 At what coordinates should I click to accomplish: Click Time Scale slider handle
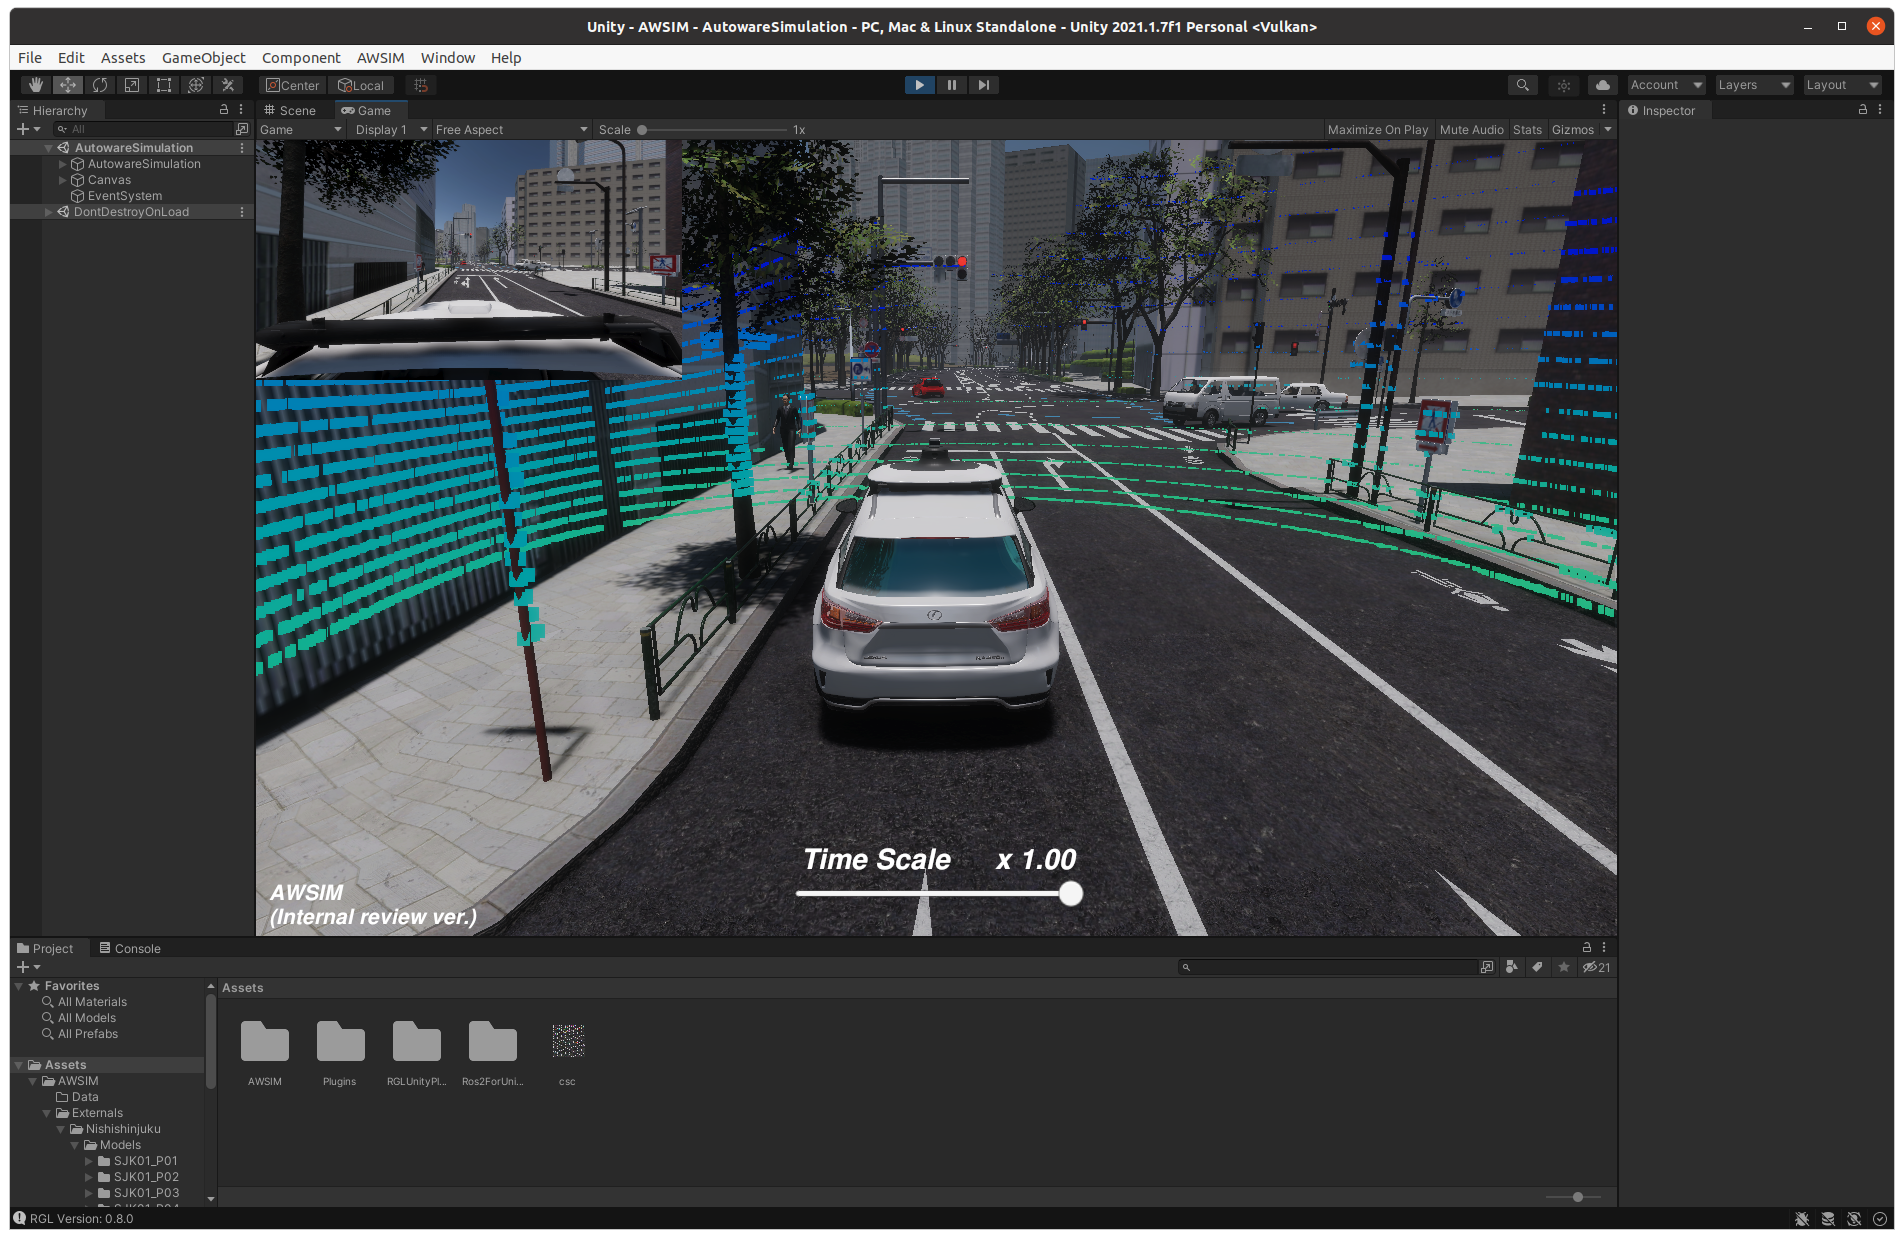coord(1071,893)
